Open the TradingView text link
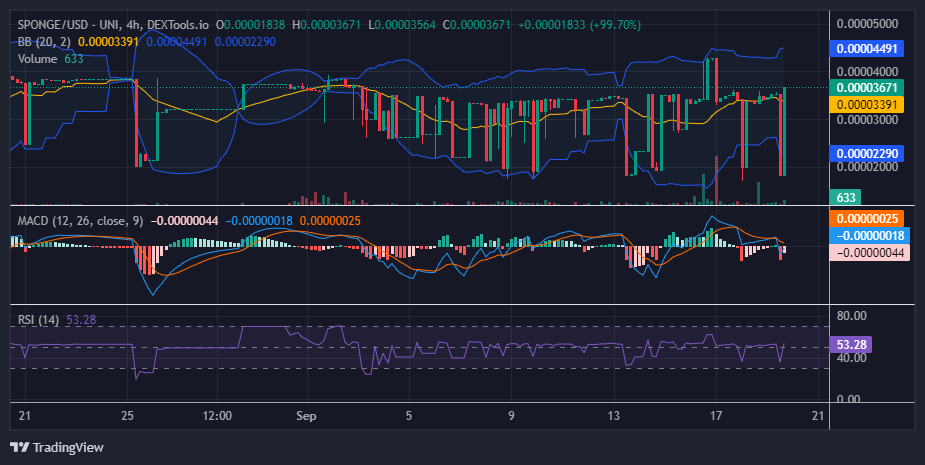 click(x=68, y=447)
